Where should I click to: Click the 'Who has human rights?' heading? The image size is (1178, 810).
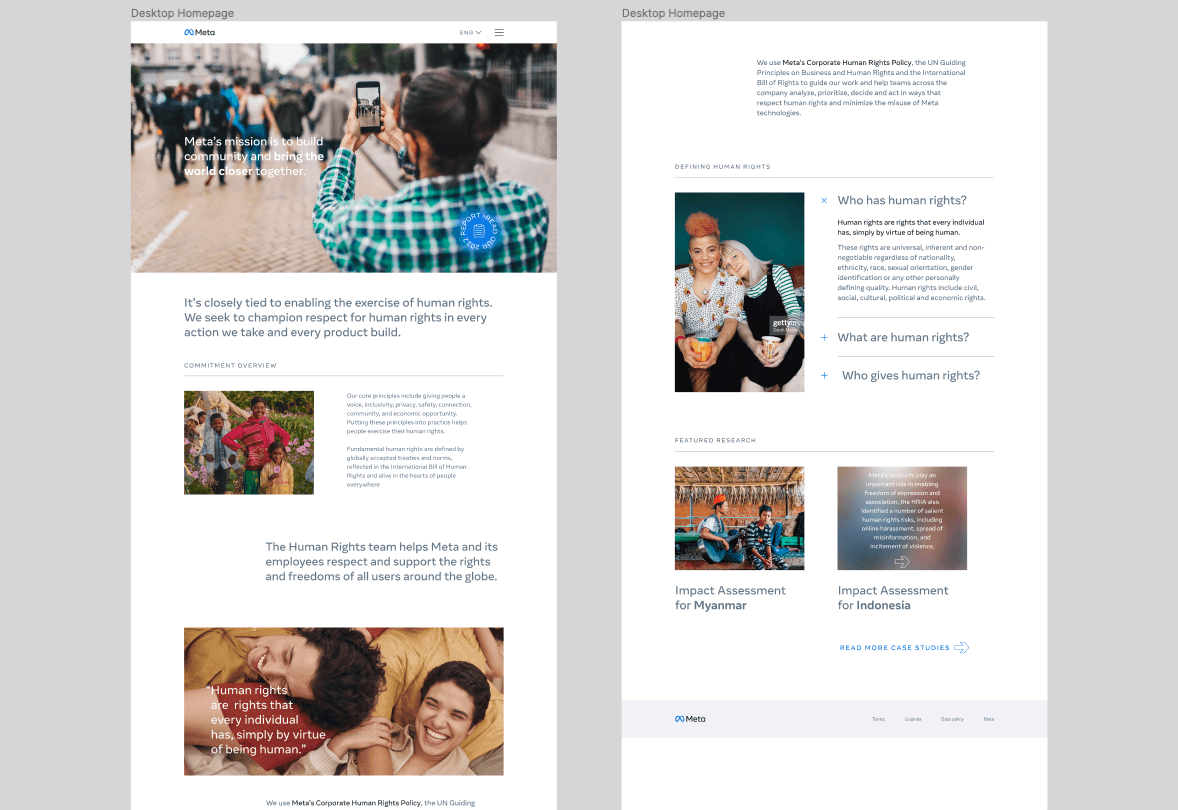click(902, 201)
